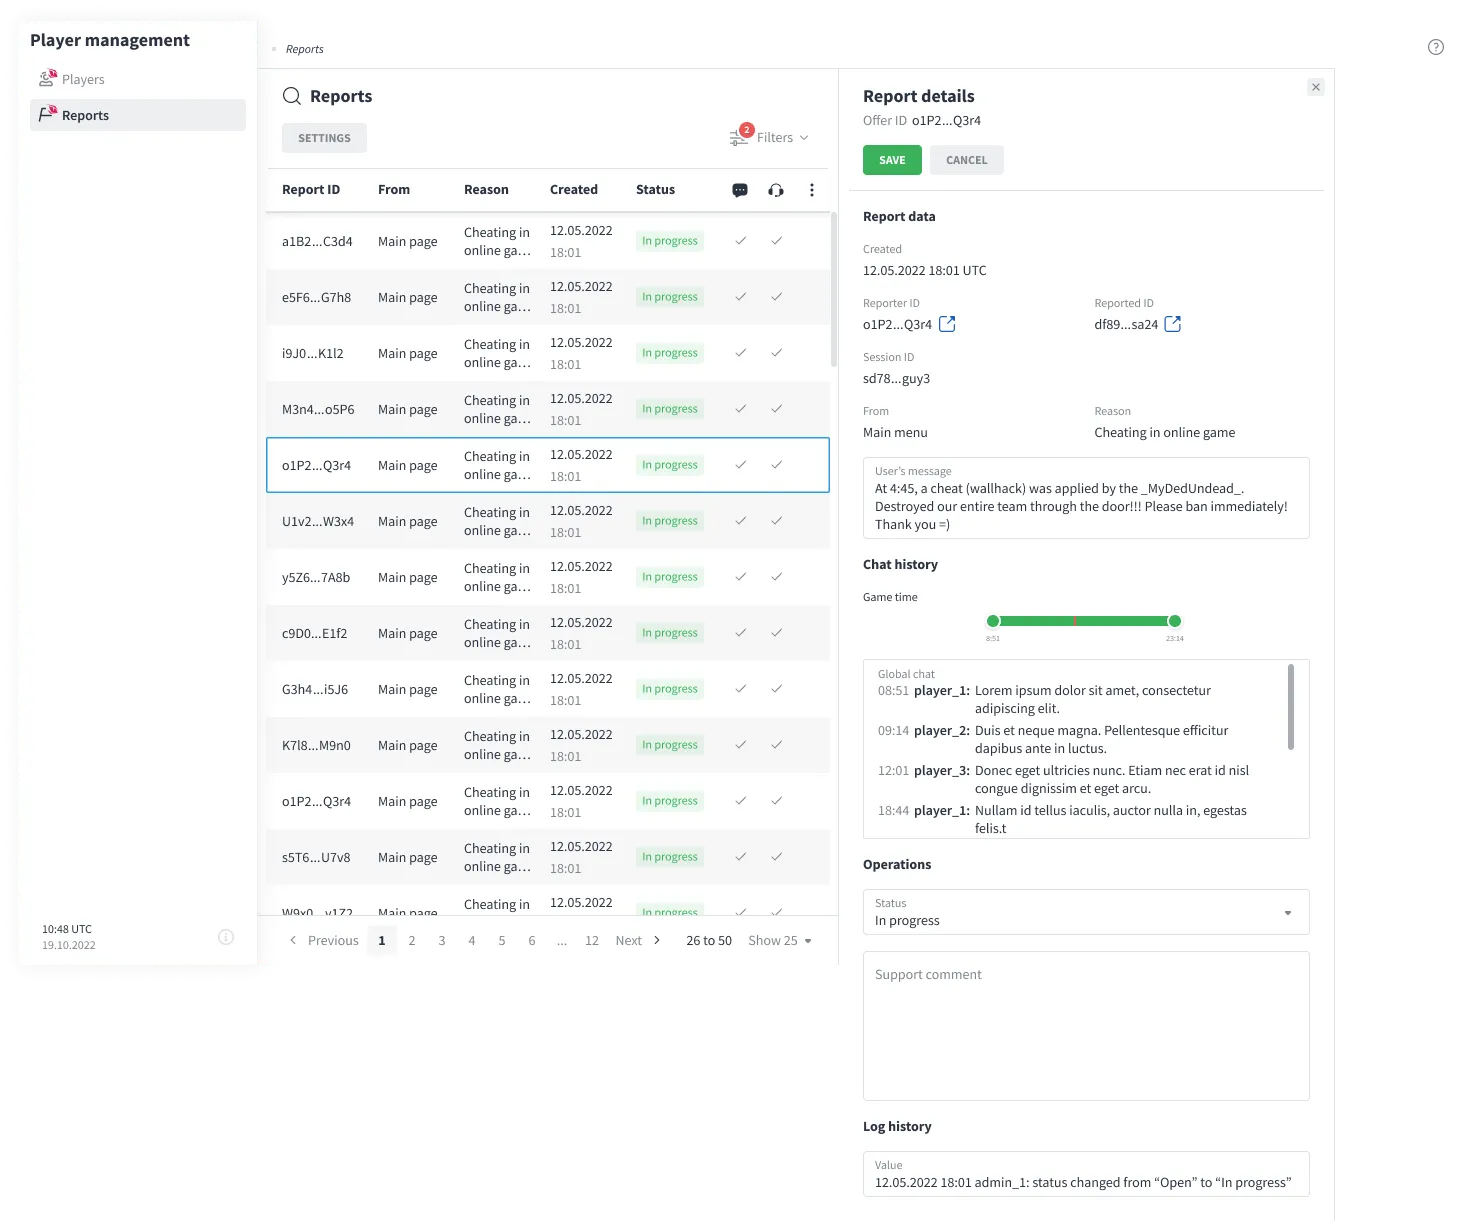
Task: Close the Report details panel
Action: pos(1316,87)
